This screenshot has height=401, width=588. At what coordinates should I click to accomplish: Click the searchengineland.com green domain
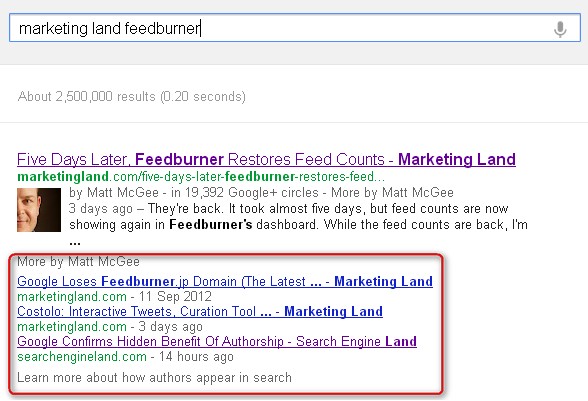[x=82, y=356]
